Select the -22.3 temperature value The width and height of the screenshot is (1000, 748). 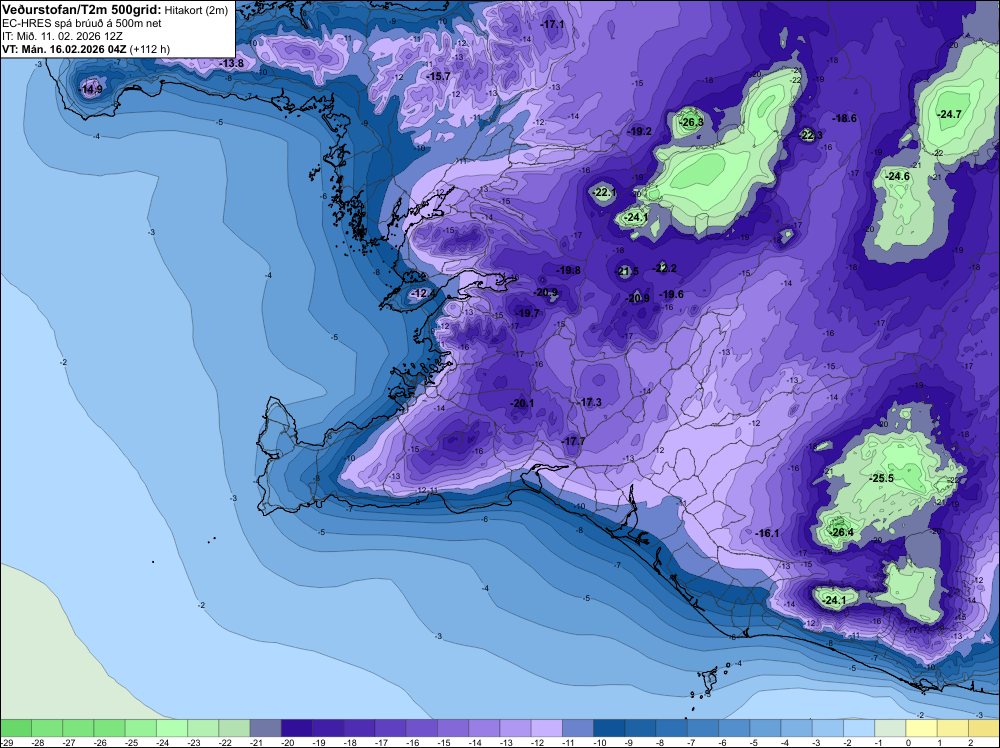coord(811,135)
